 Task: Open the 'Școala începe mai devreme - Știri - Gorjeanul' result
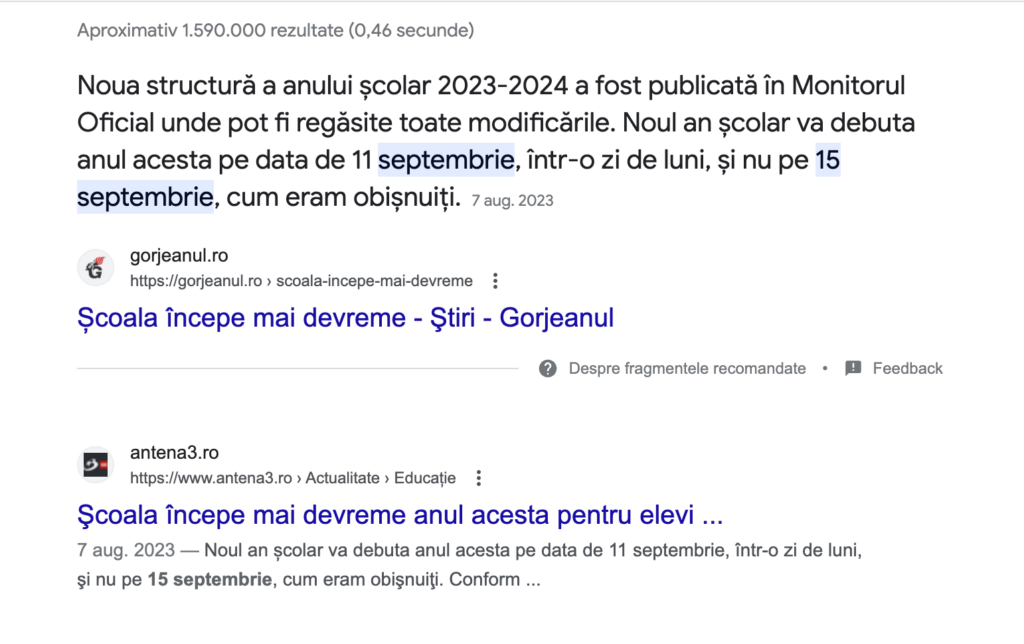point(345,319)
